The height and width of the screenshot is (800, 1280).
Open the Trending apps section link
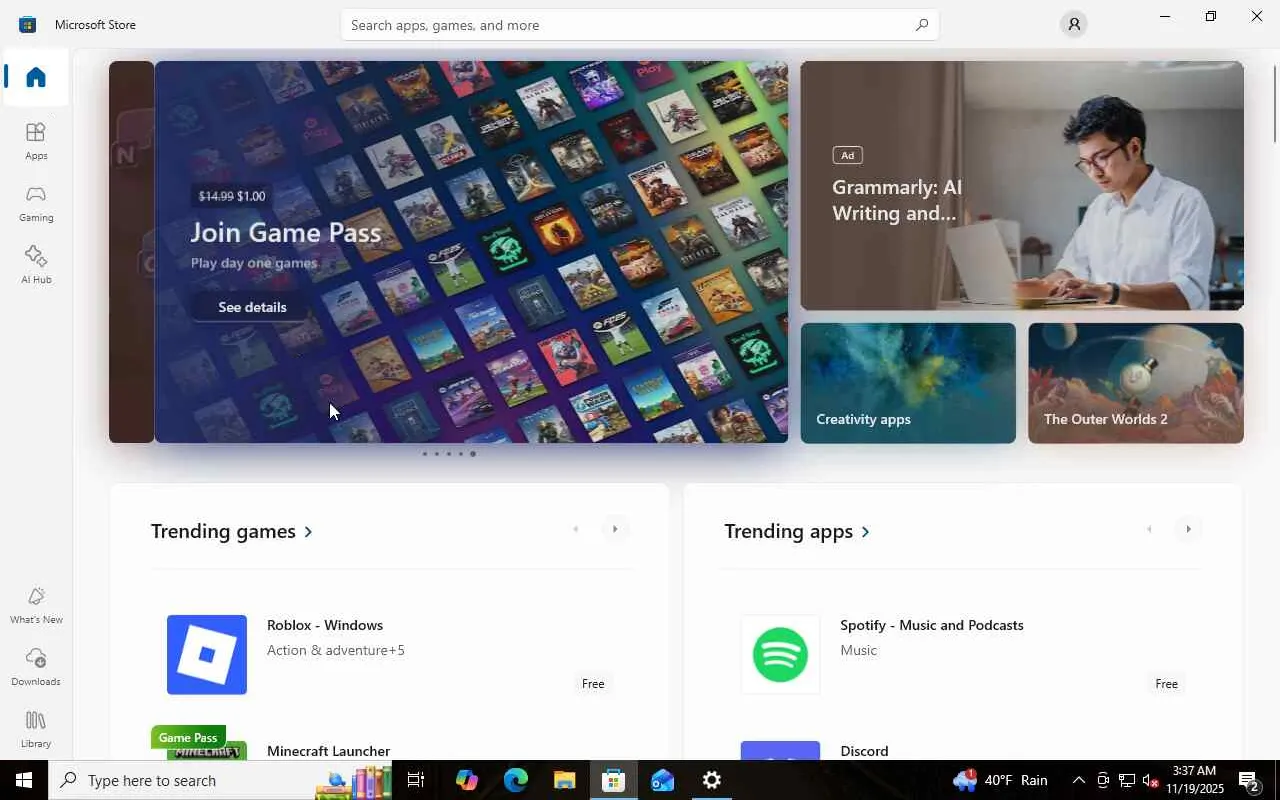point(797,531)
